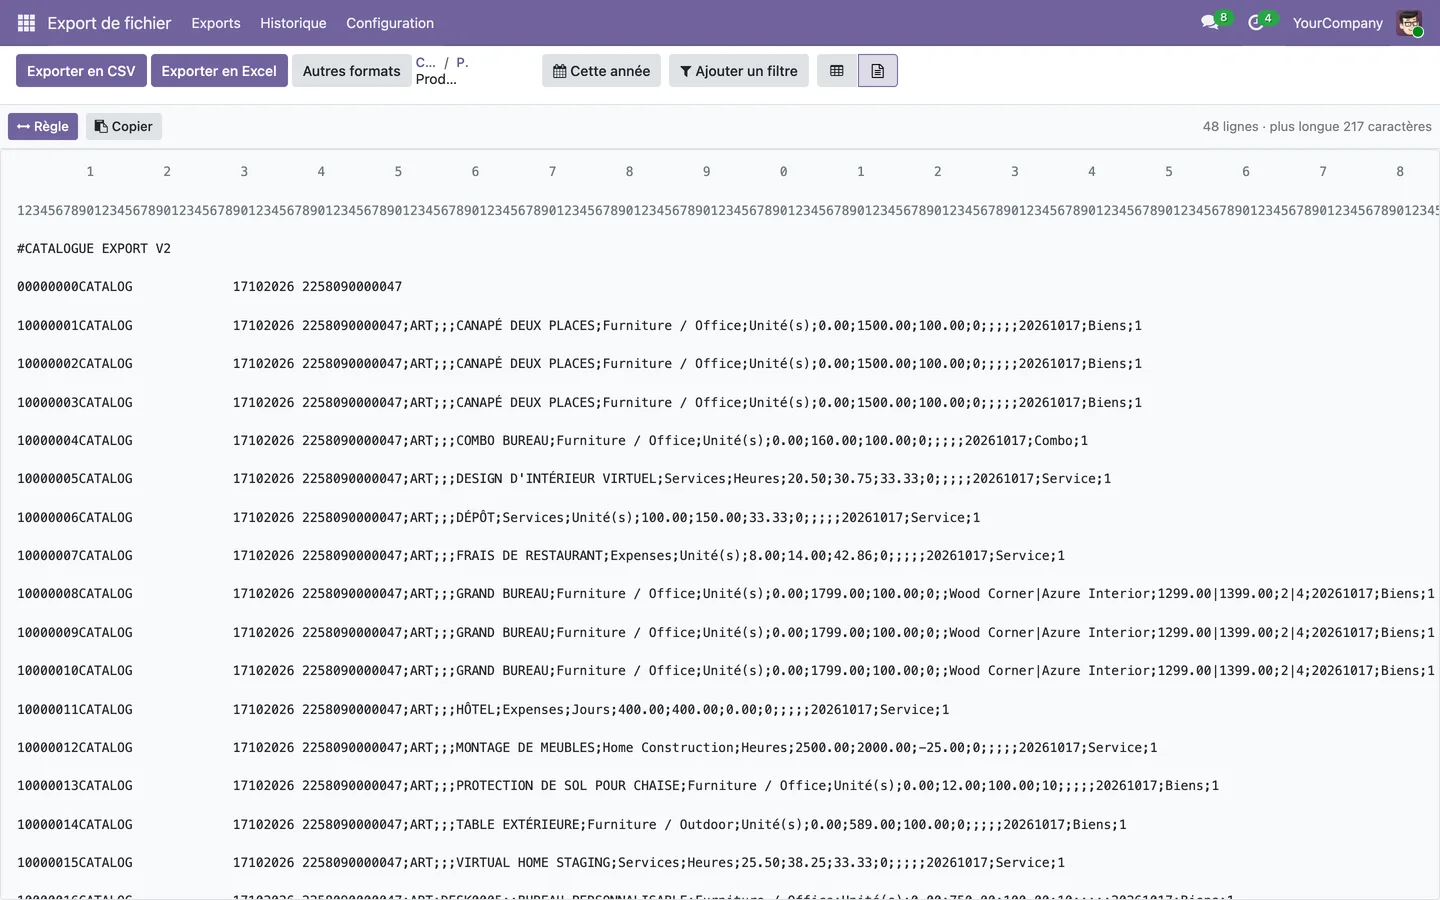
Task: Select line 10000009CATALOG row
Action: click(726, 632)
